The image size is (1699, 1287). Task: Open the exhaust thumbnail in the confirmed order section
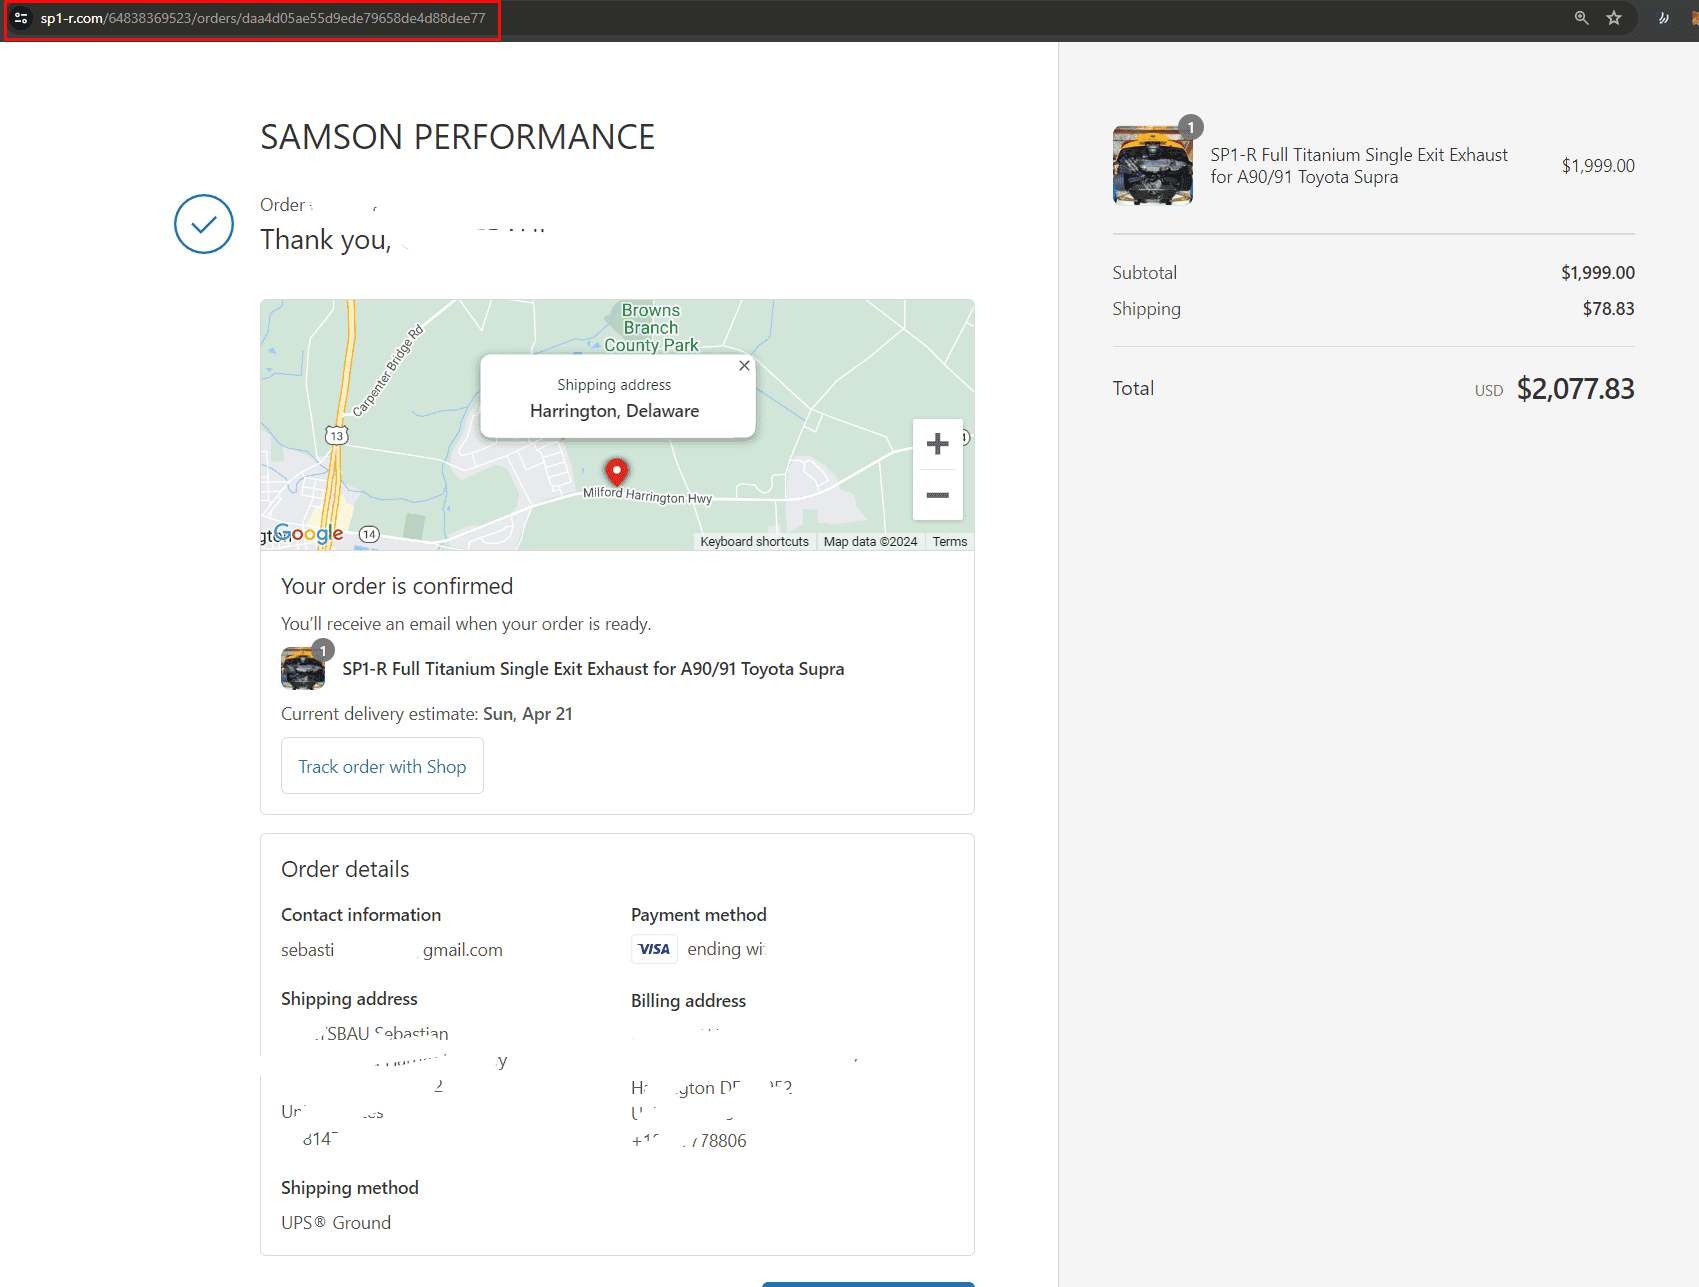pos(303,668)
